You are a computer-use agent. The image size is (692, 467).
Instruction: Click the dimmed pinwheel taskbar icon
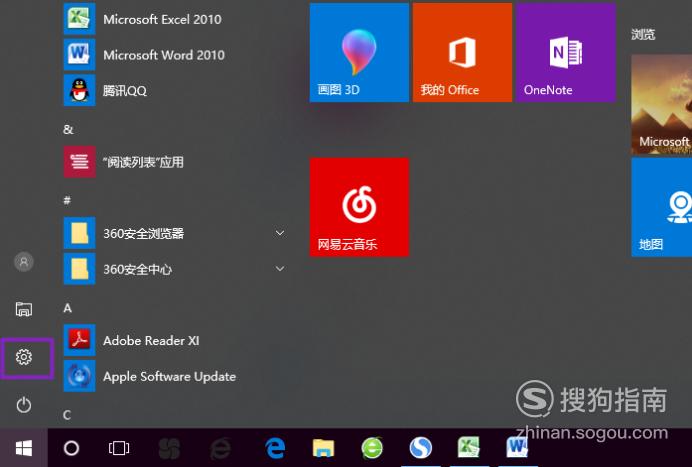170,448
